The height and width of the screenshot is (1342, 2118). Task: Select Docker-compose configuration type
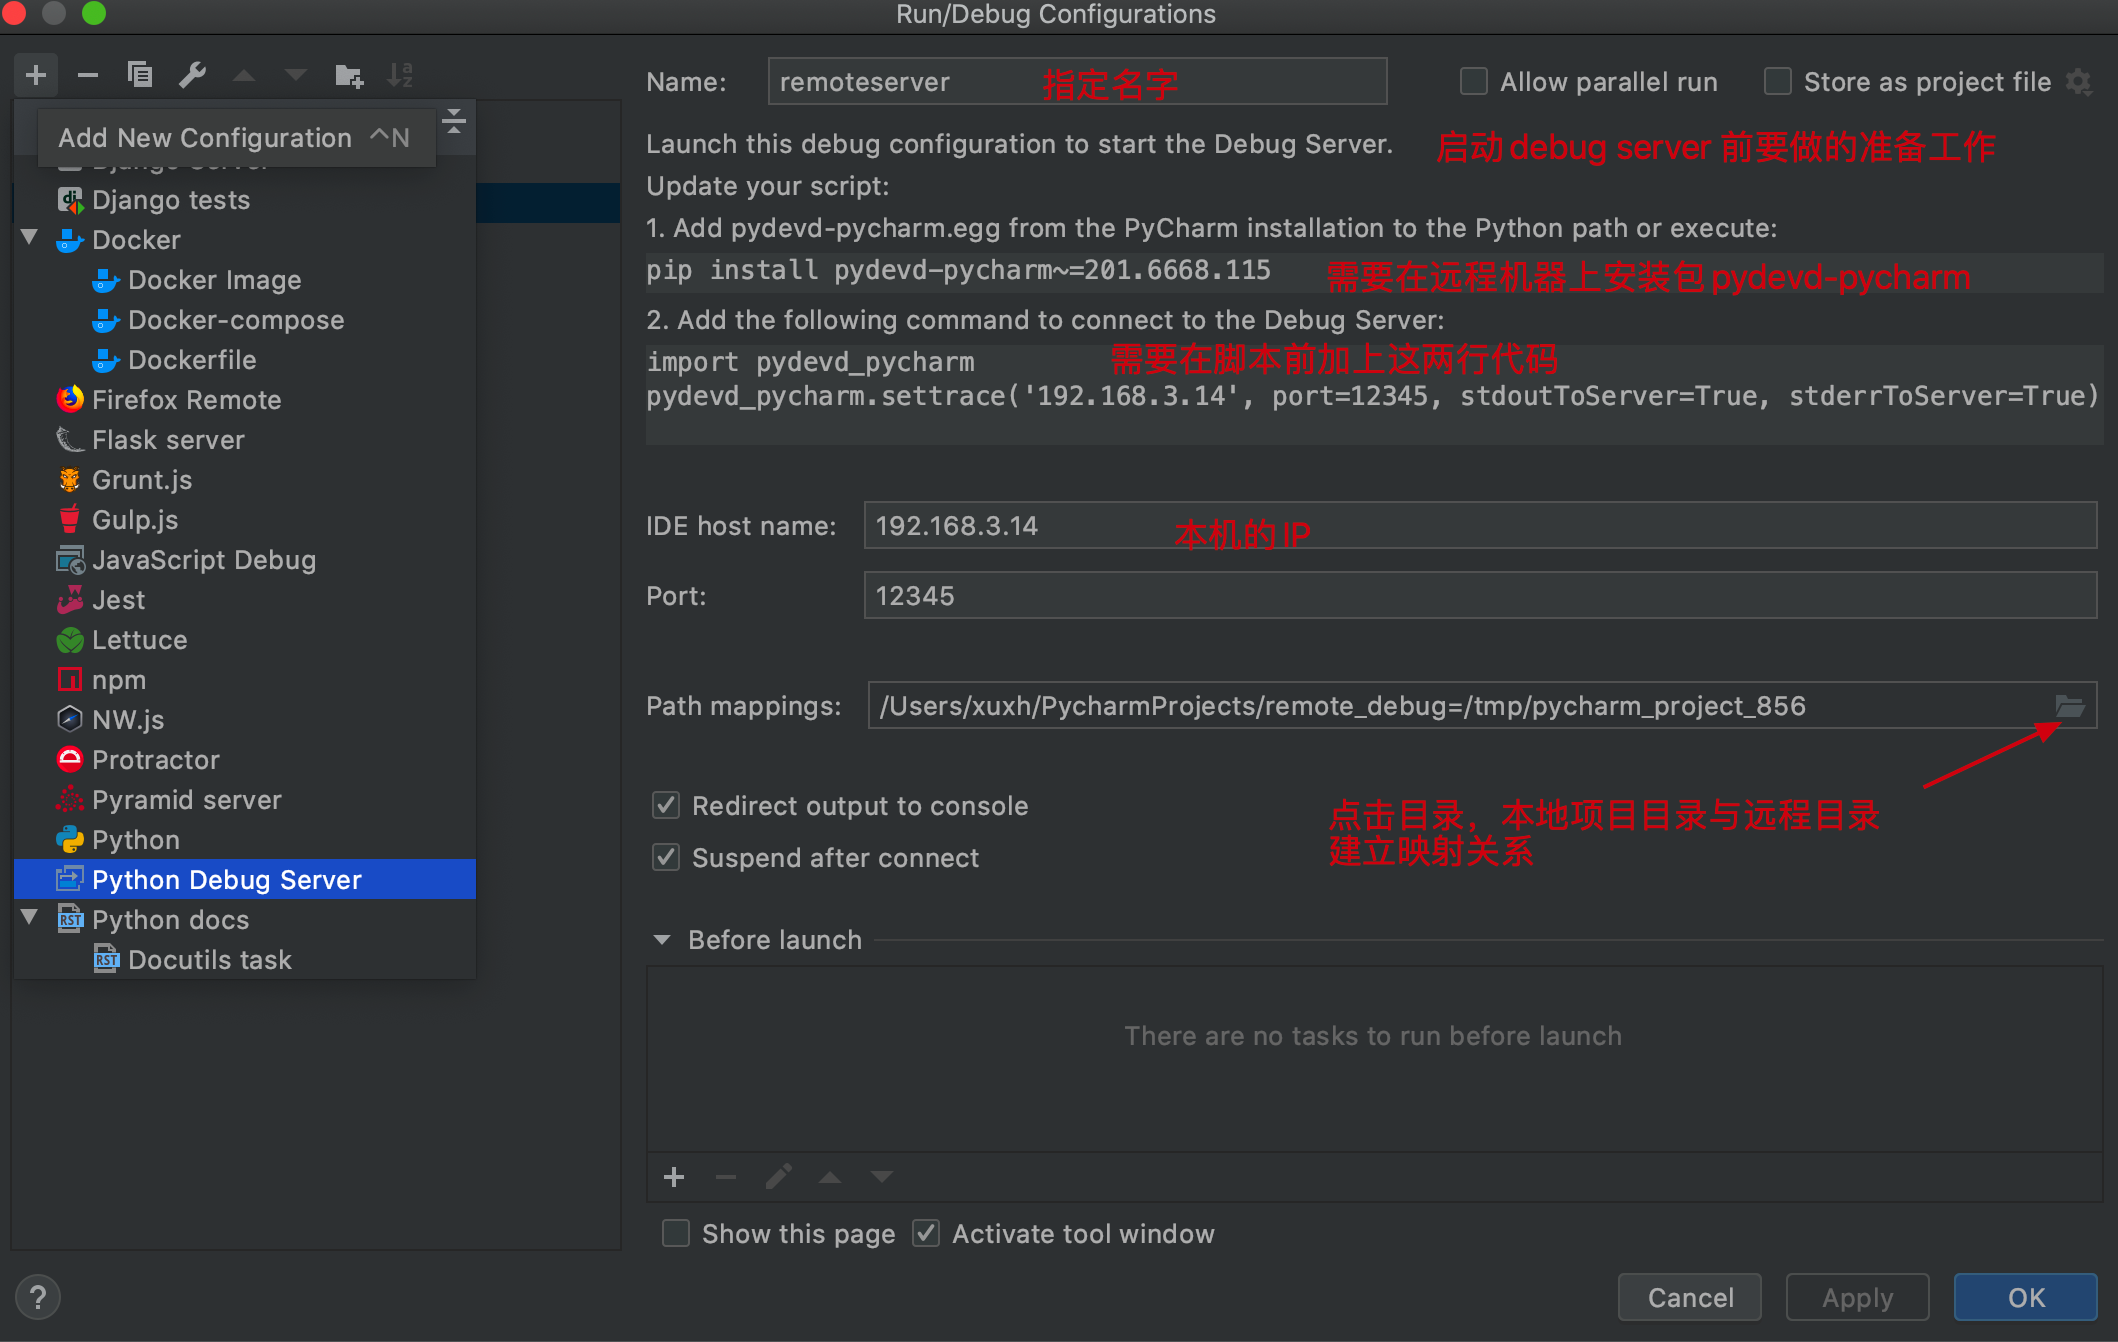(x=245, y=320)
